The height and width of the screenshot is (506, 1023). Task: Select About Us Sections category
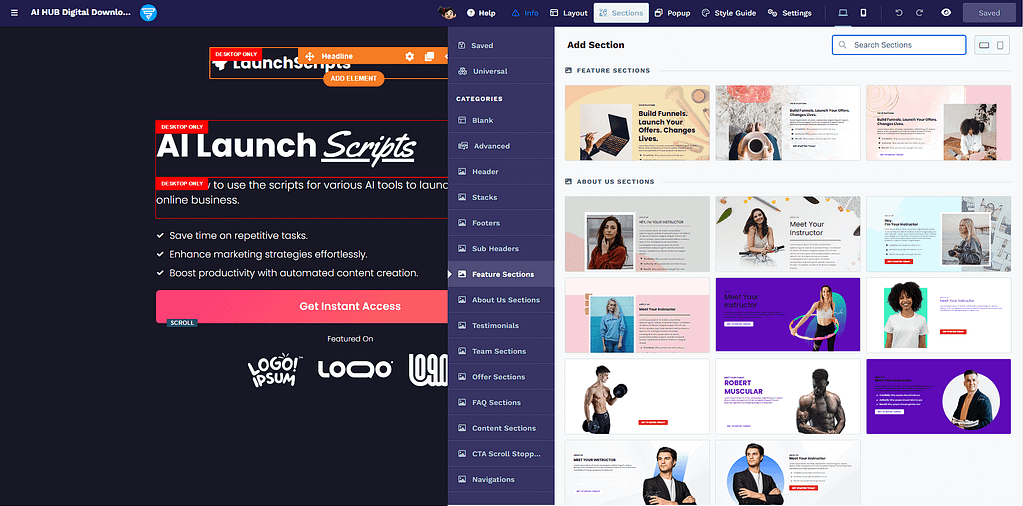(x=501, y=300)
